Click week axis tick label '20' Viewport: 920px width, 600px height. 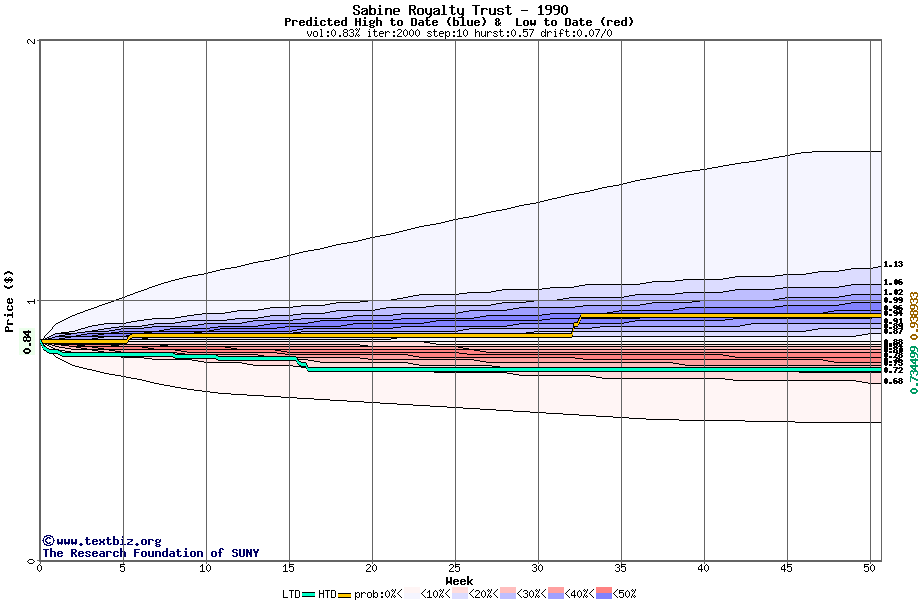pyautogui.click(x=371, y=568)
